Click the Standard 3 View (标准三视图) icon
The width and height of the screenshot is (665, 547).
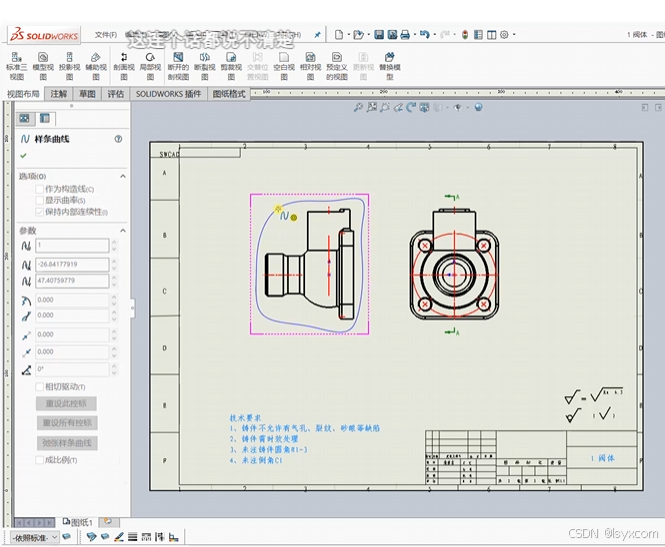17,66
